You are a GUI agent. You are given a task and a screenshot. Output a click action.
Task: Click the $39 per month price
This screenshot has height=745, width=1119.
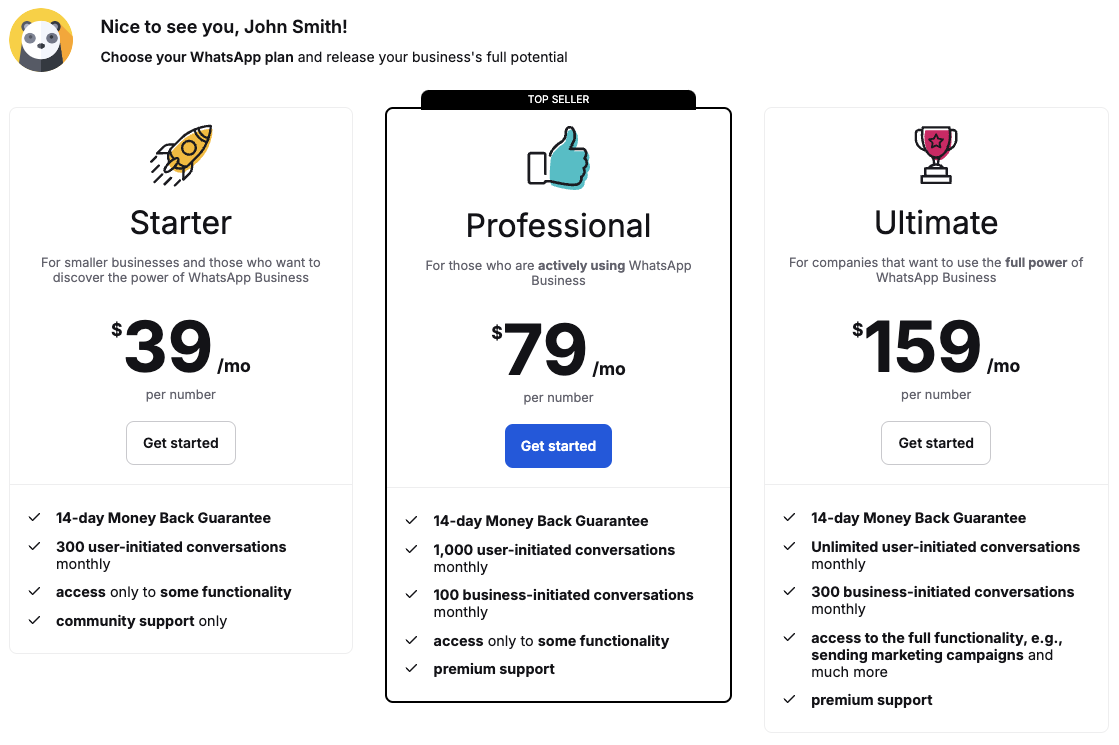click(181, 349)
